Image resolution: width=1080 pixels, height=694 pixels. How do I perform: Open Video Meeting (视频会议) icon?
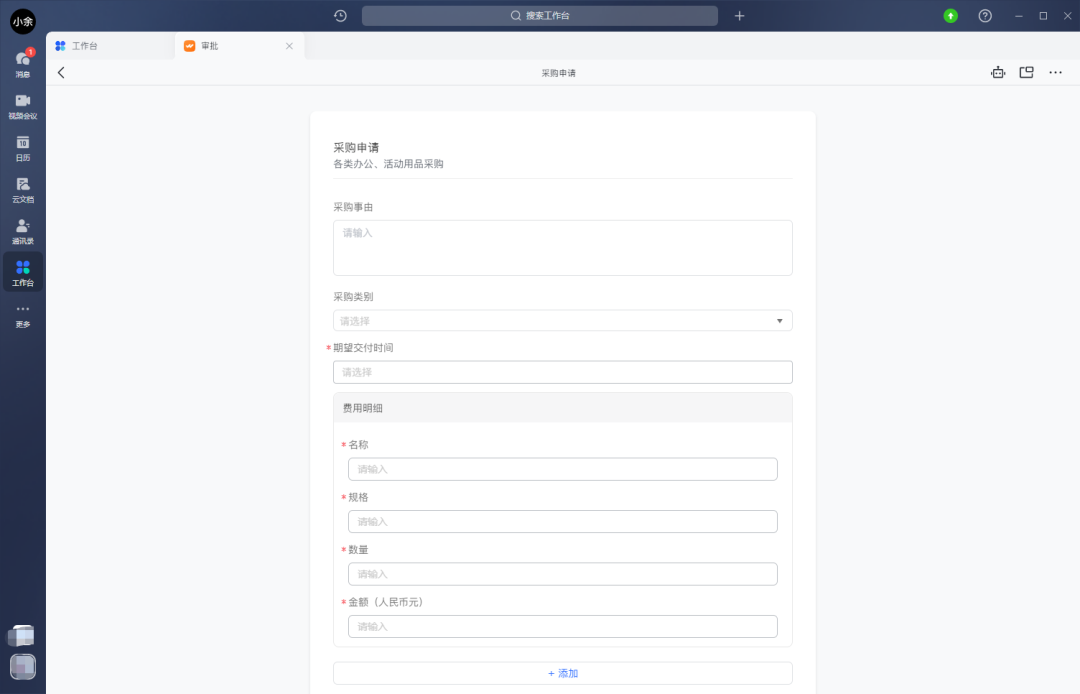pyautogui.click(x=22, y=105)
